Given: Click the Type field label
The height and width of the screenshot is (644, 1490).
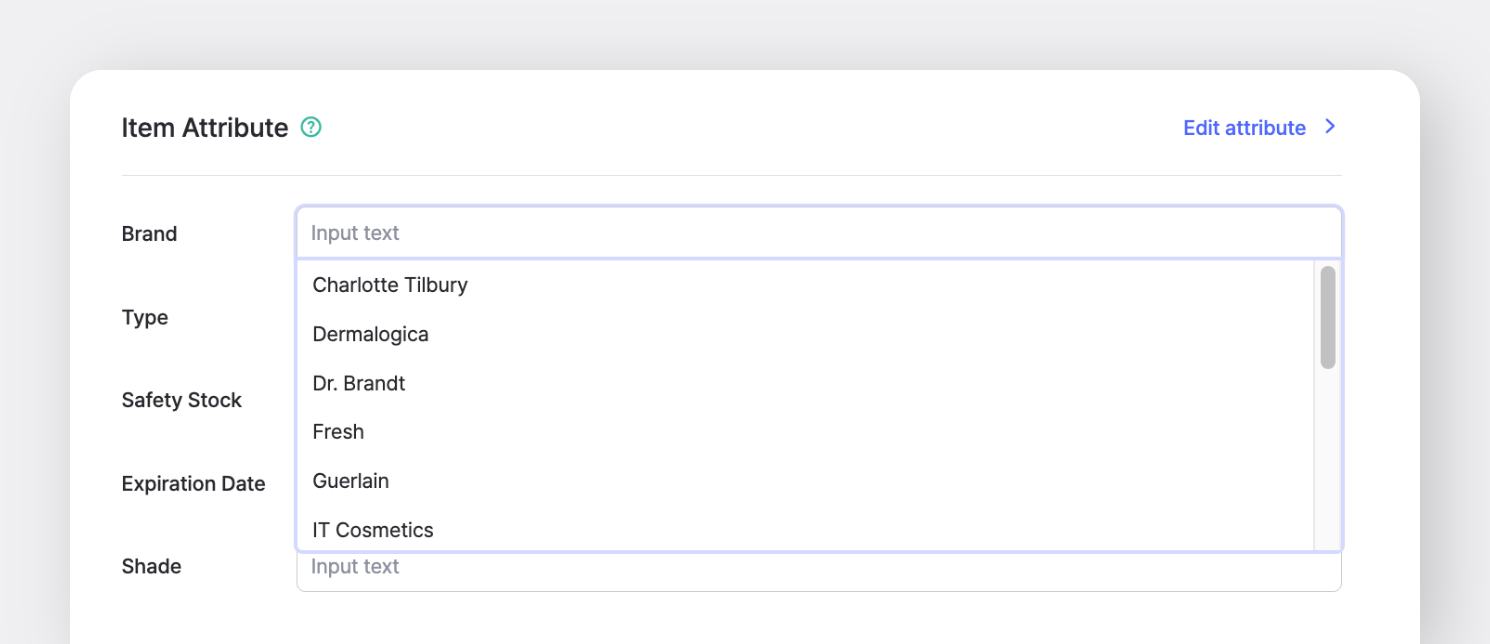Looking at the screenshot, I should 145,318.
